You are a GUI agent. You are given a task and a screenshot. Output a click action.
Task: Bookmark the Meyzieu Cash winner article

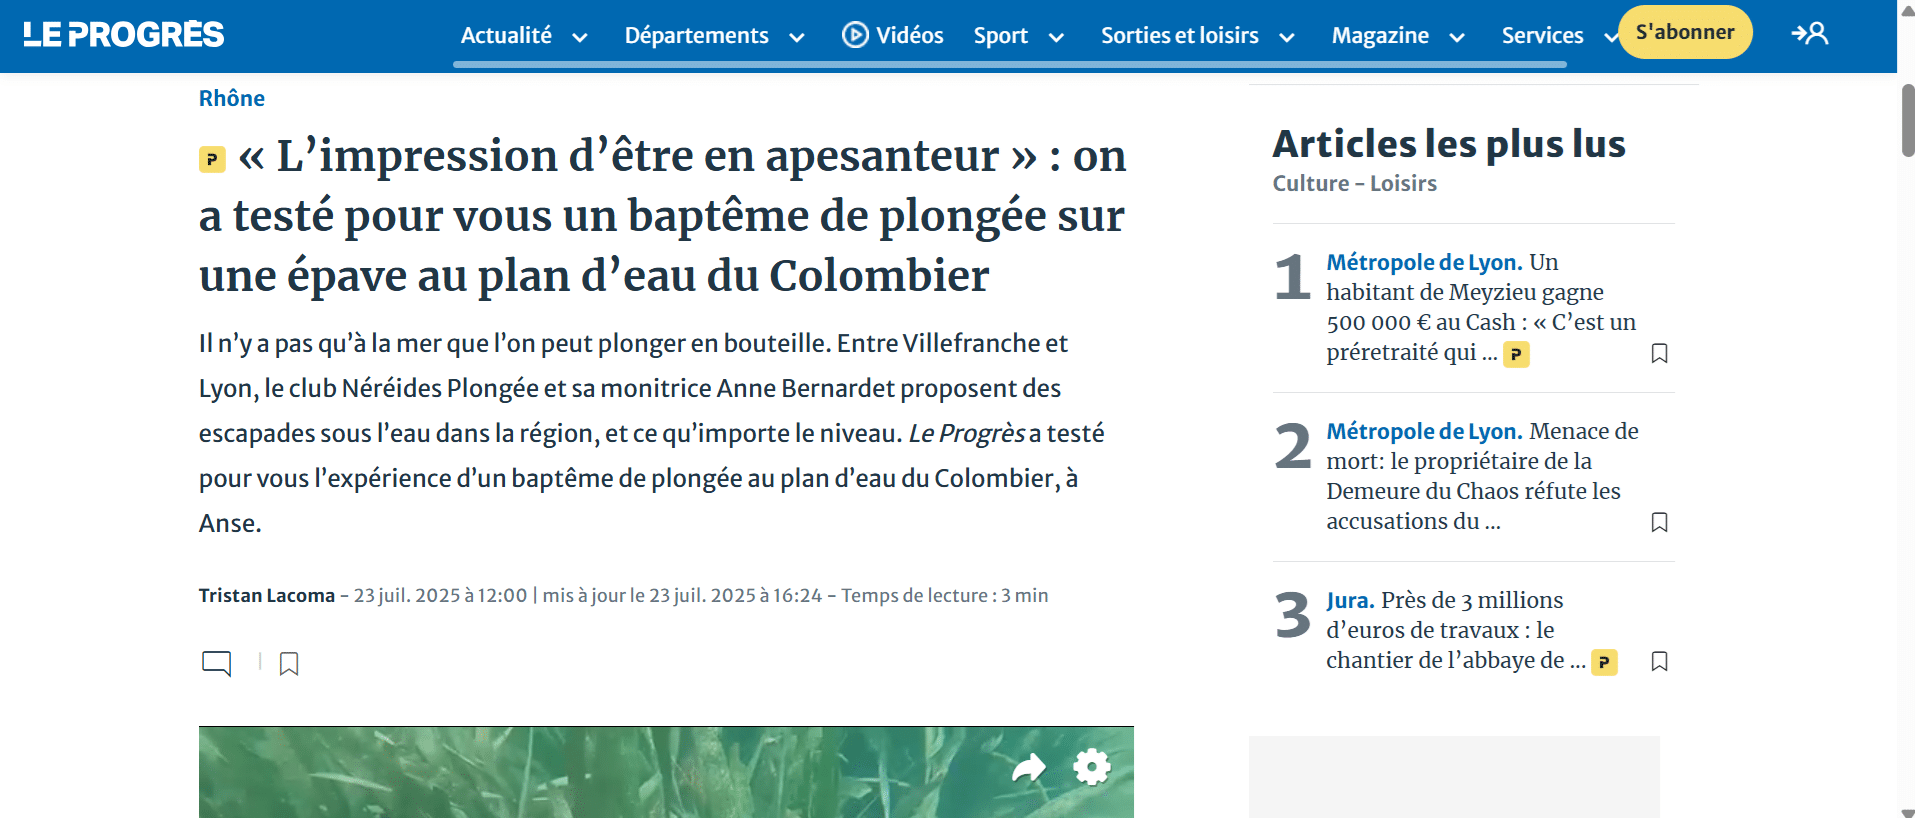[1659, 353]
